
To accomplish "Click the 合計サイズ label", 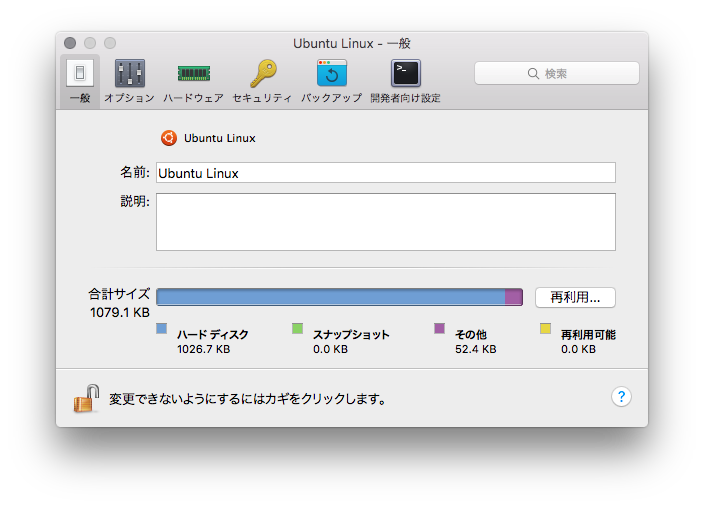I will pyautogui.click(x=119, y=294).
